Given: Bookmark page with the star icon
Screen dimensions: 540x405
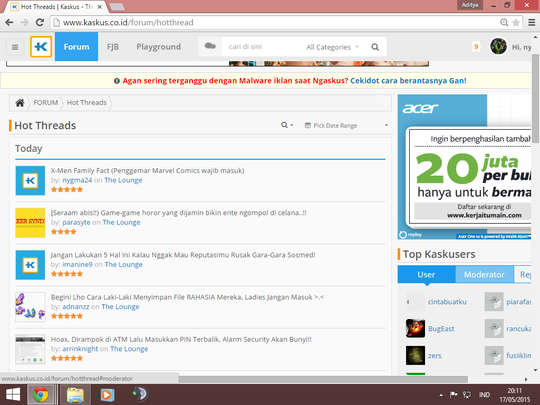Looking at the screenshot, I should tap(516, 22).
